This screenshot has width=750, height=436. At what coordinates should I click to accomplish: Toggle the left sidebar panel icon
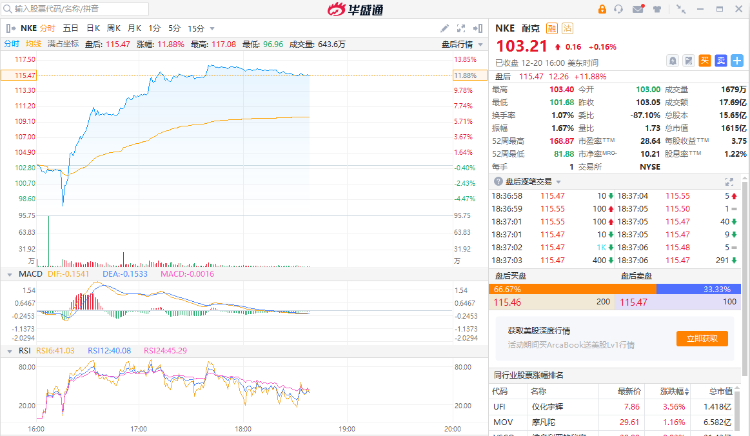[x=11, y=28]
